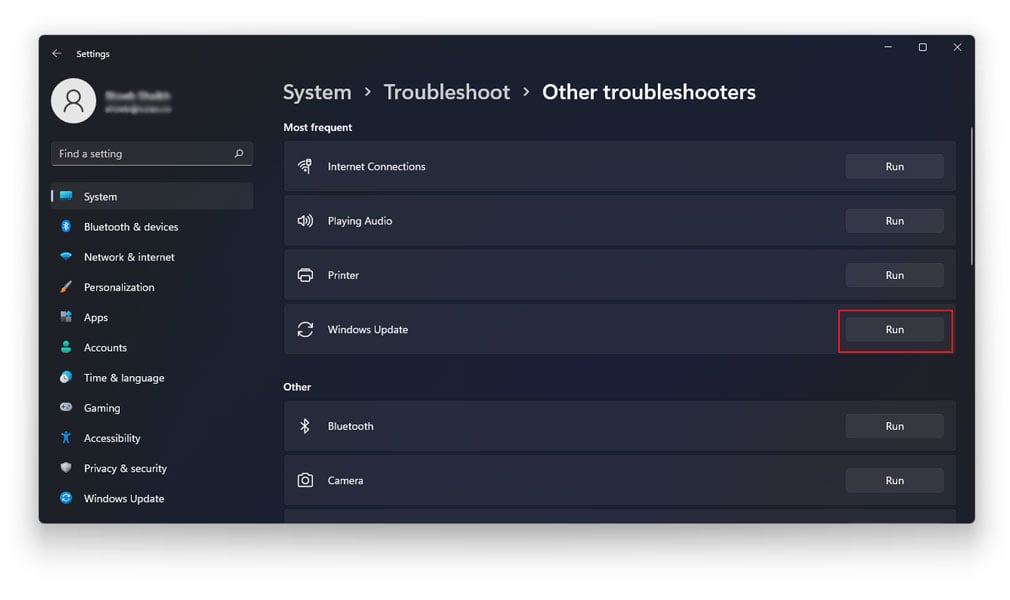Click the Camera troubleshooter row icon
This screenshot has height=600, width=1010.
click(x=305, y=480)
